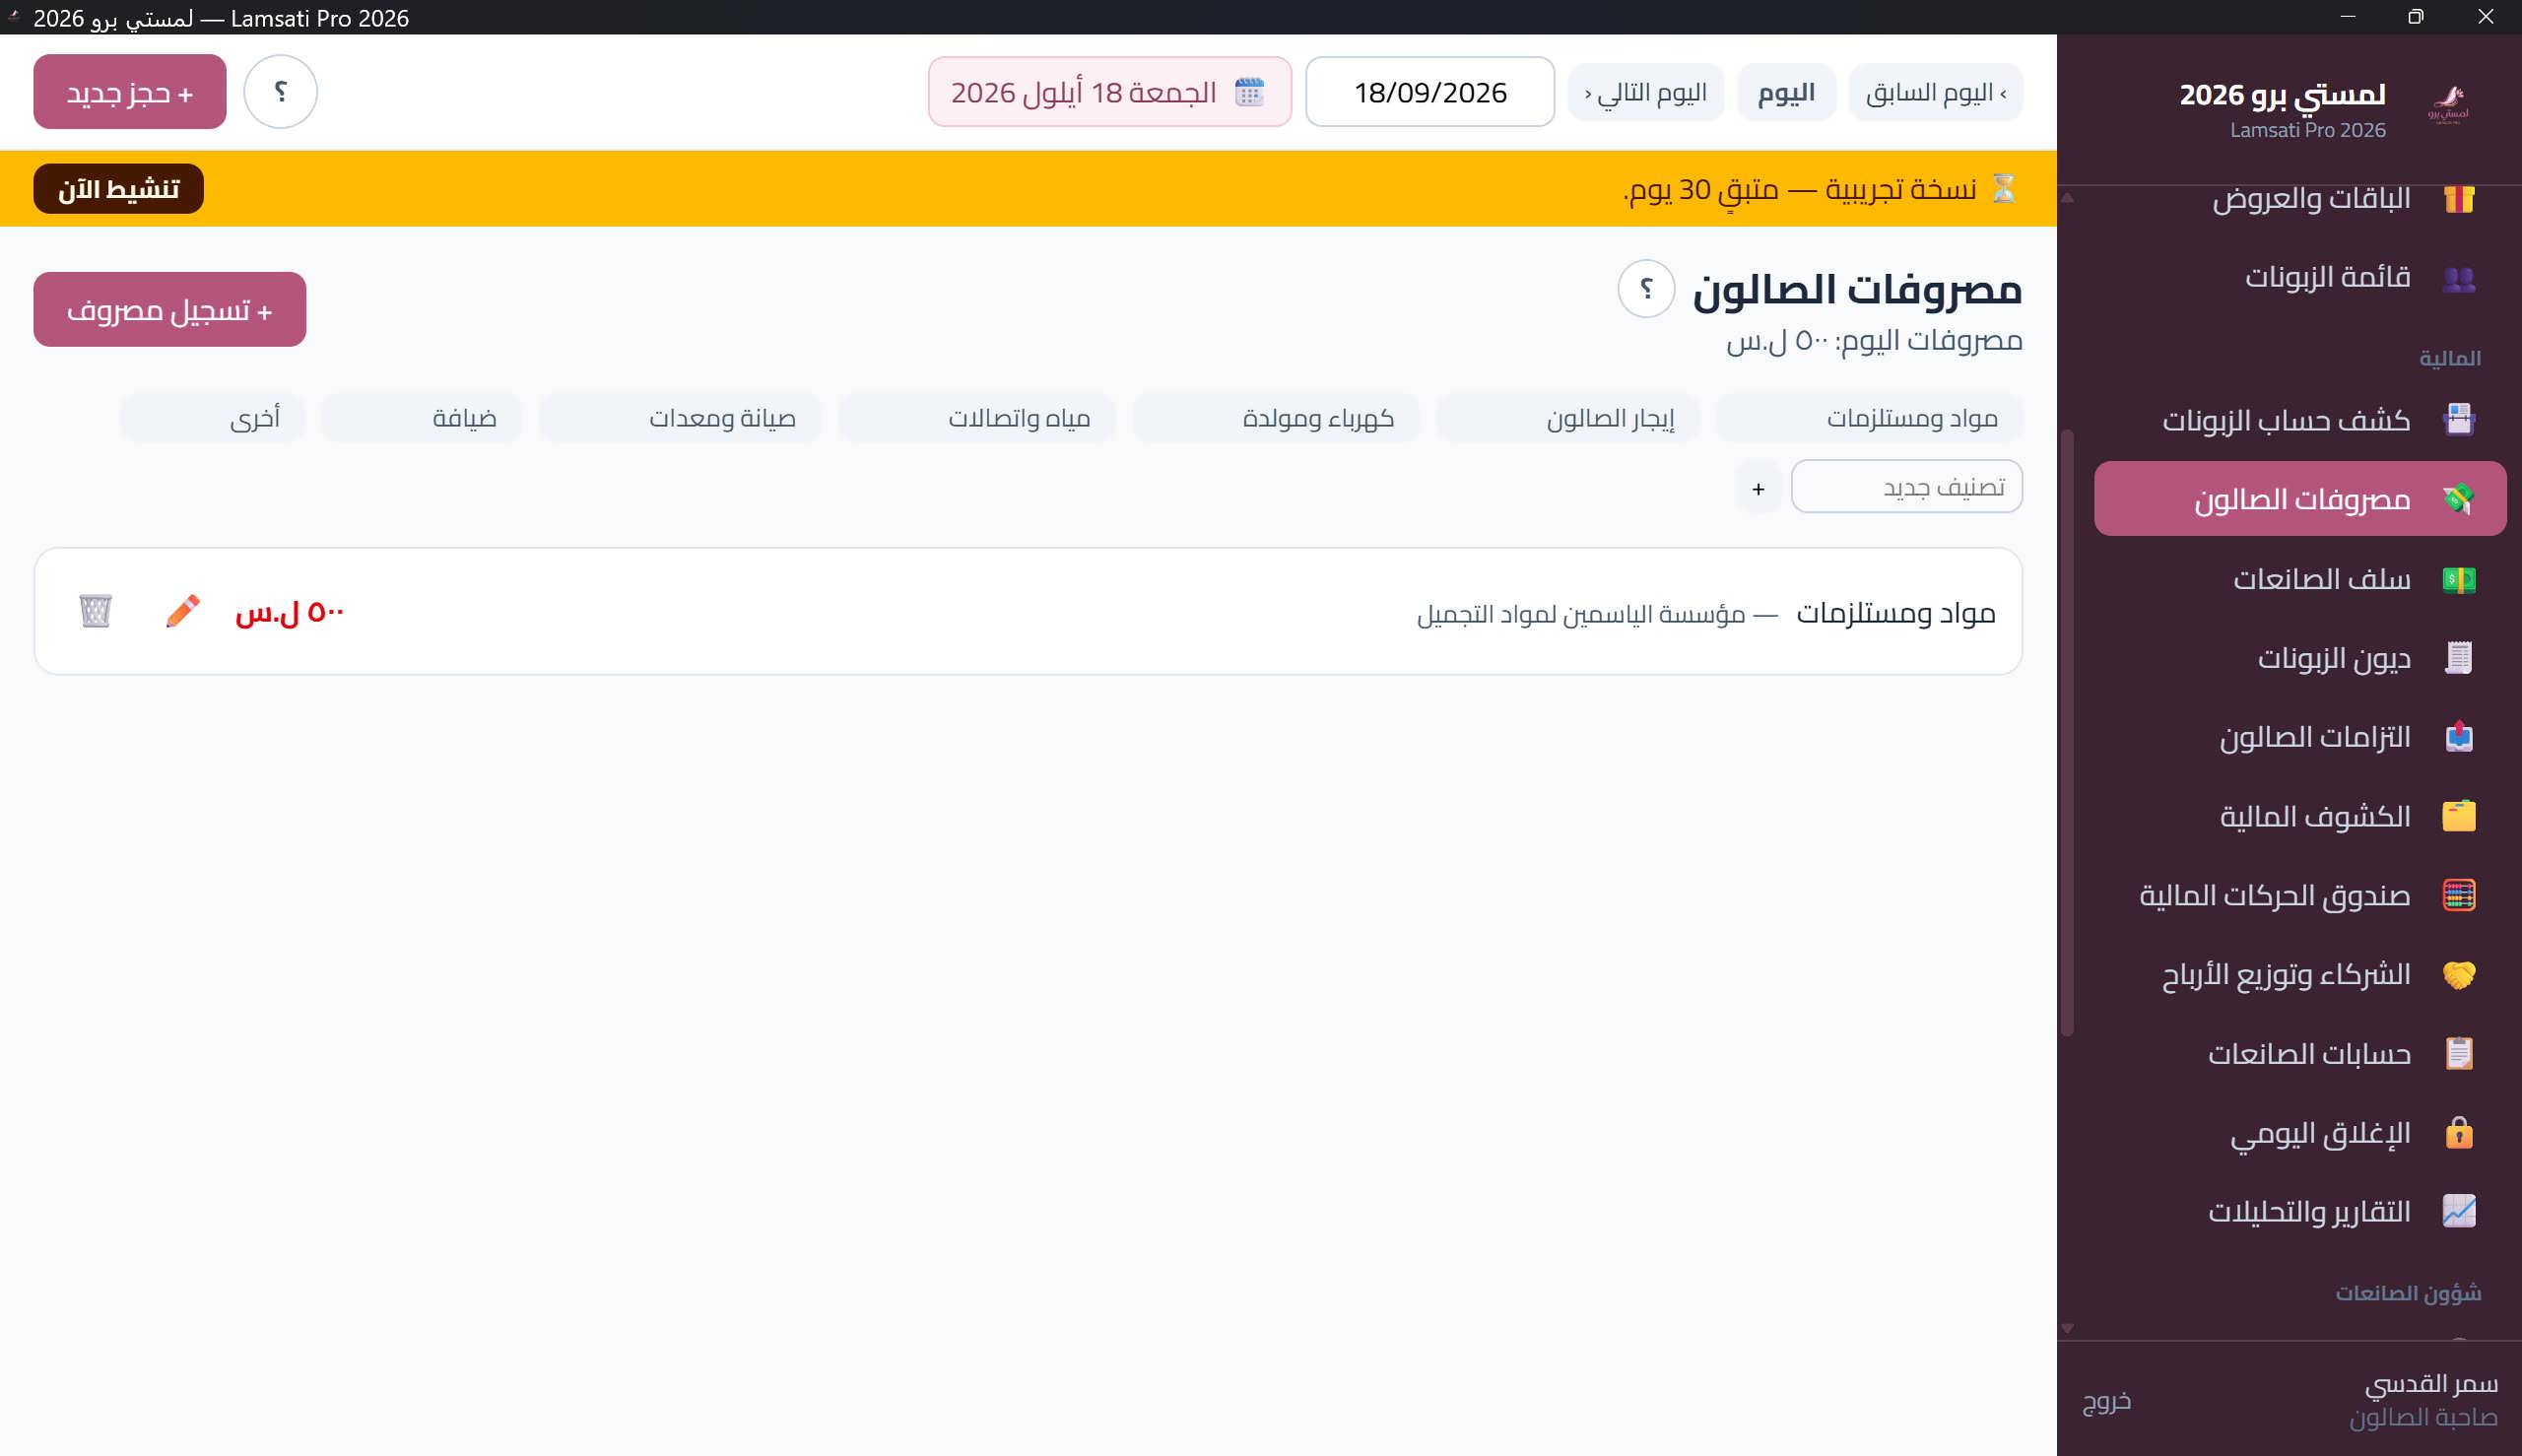
Task: Click the calendar icon in date badge
Action: click(x=1249, y=92)
